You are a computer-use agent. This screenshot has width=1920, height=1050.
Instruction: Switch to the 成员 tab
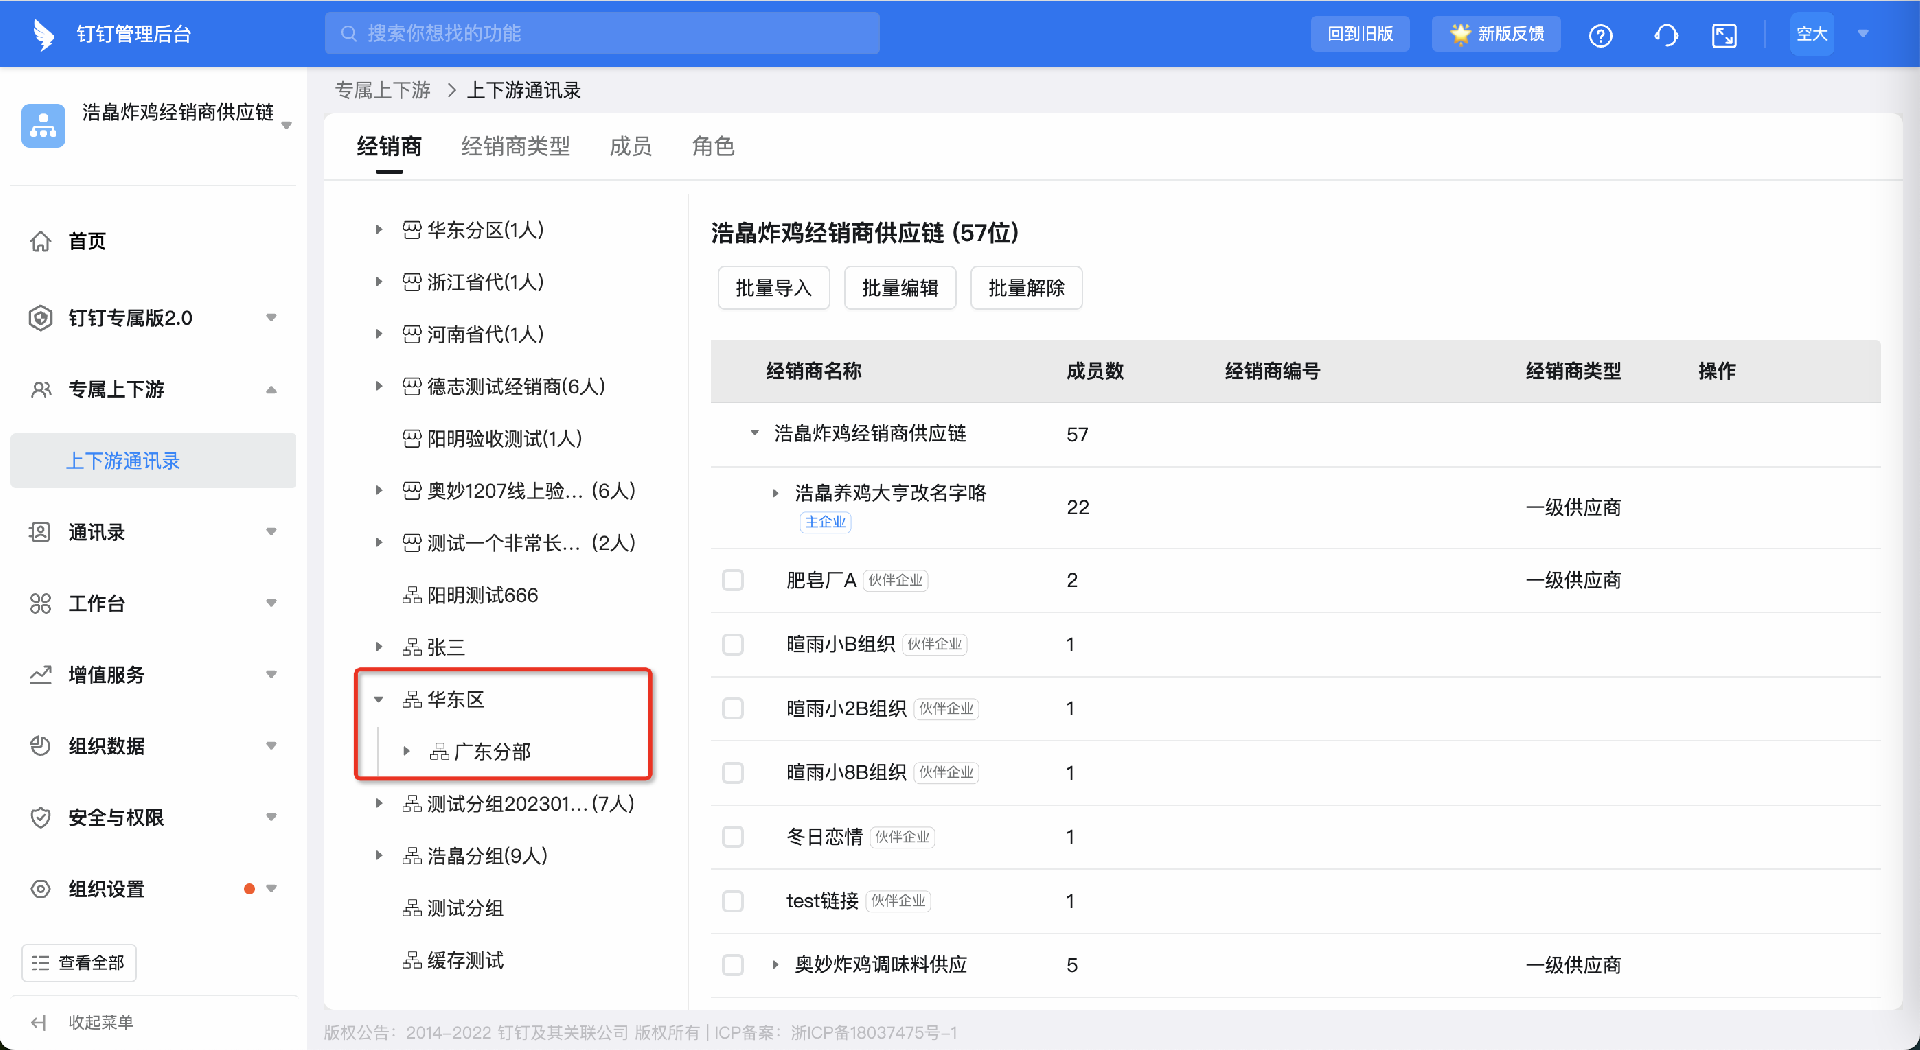pos(630,147)
